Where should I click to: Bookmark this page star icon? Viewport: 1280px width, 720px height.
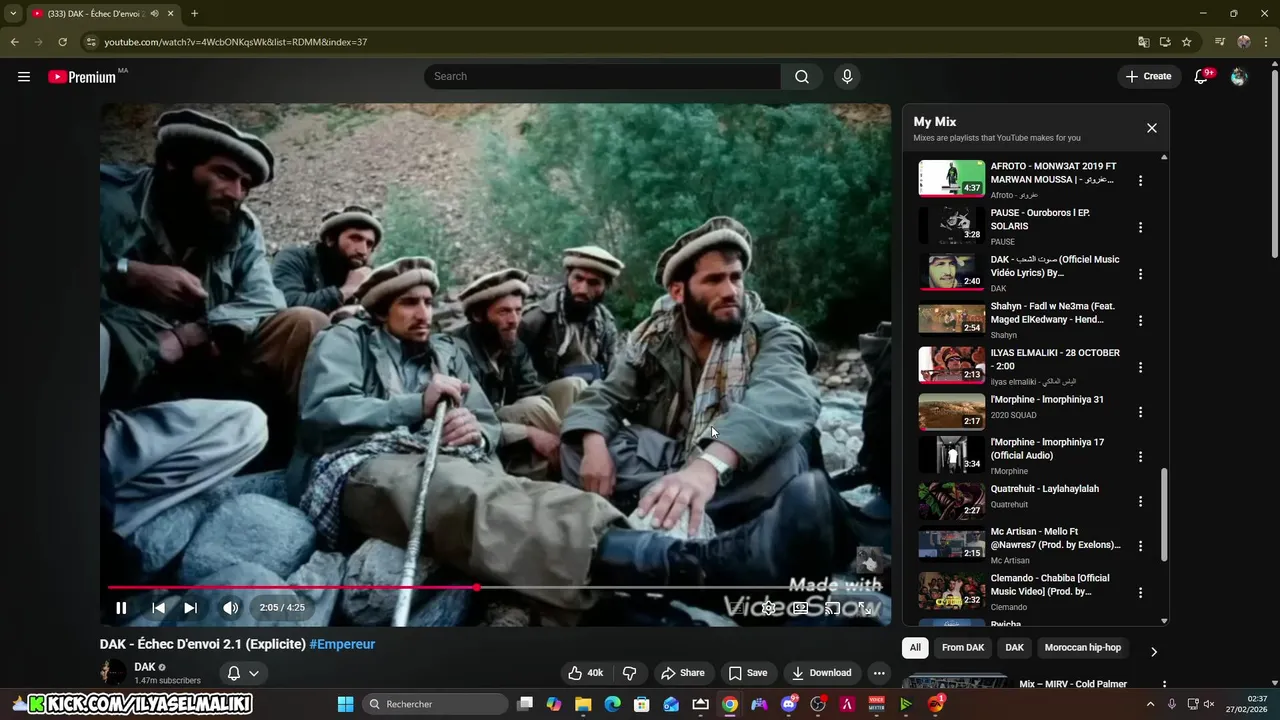pyautogui.click(x=1187, y=42)
